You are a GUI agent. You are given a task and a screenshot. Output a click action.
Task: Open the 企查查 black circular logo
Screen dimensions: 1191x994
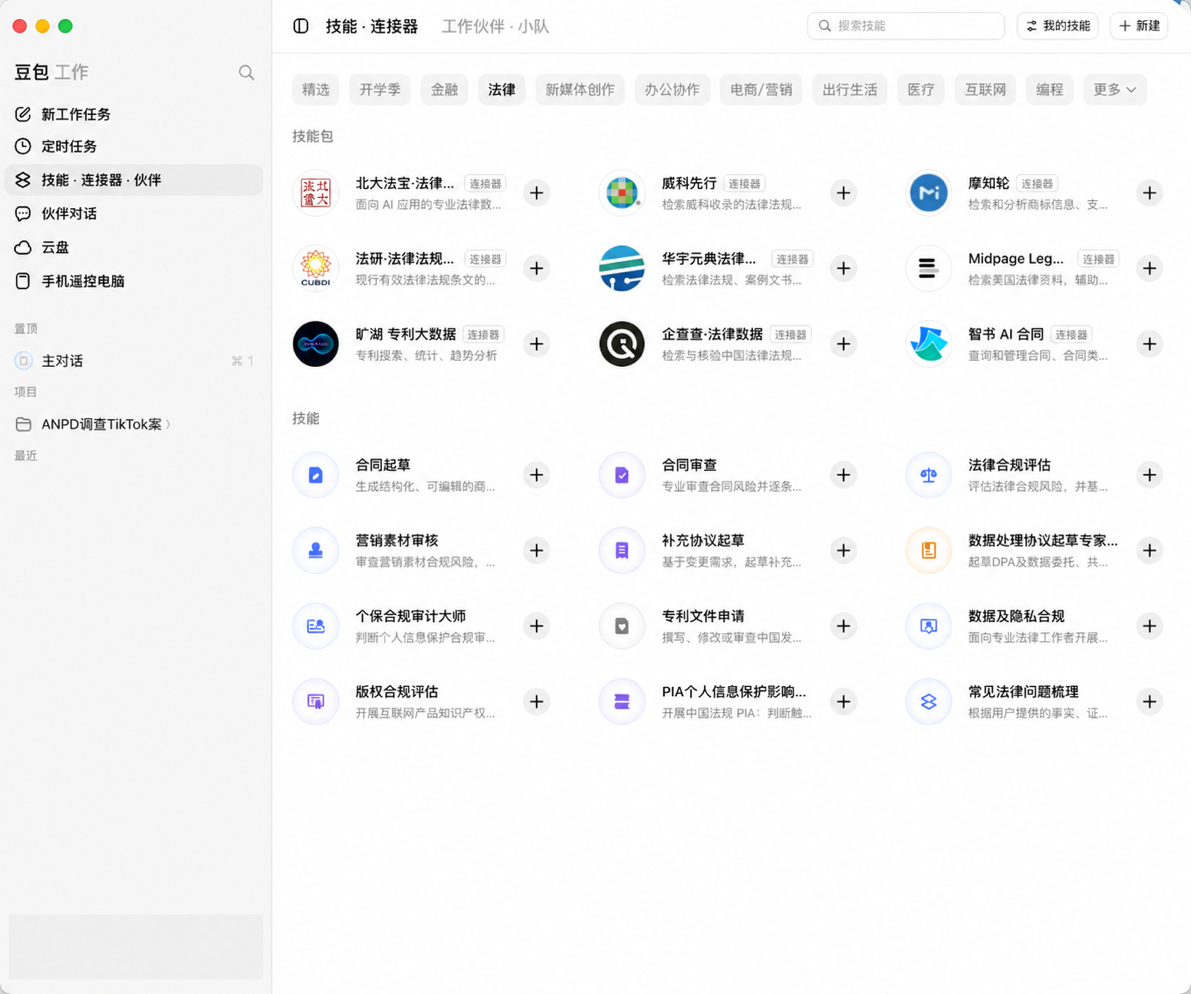(622, 344)
